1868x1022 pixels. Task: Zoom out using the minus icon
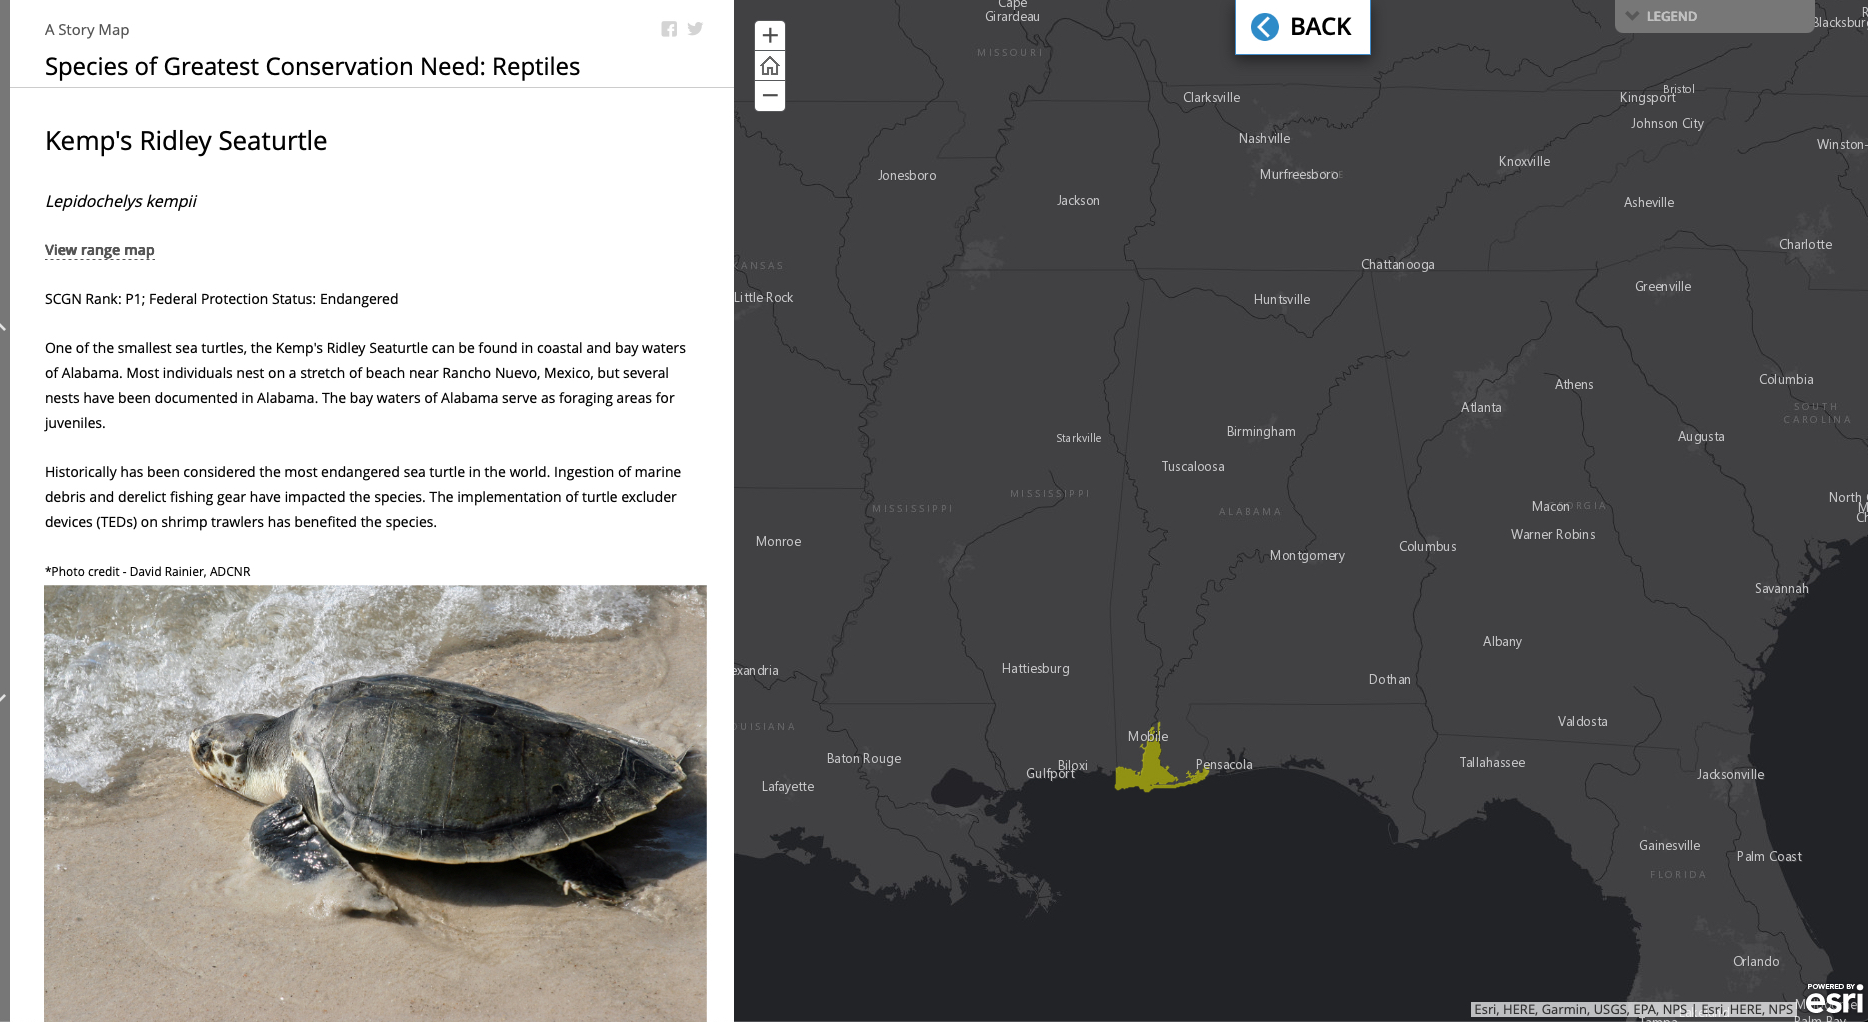coord(769,95)
